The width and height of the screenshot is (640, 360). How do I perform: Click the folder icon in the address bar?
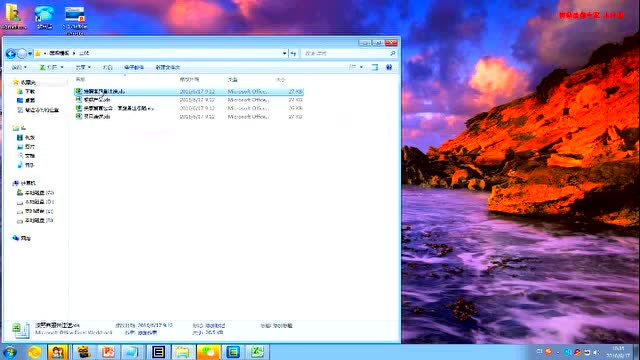tap(38, 53)
